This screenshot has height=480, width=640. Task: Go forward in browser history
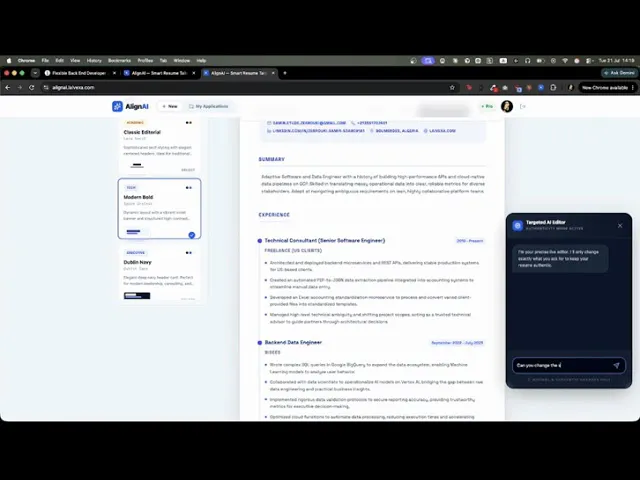coord(20,87)
